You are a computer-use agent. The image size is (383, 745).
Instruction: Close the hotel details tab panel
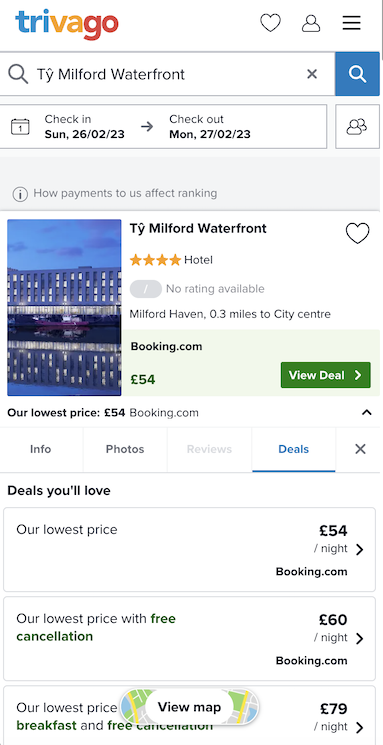[x=360, y=449]
